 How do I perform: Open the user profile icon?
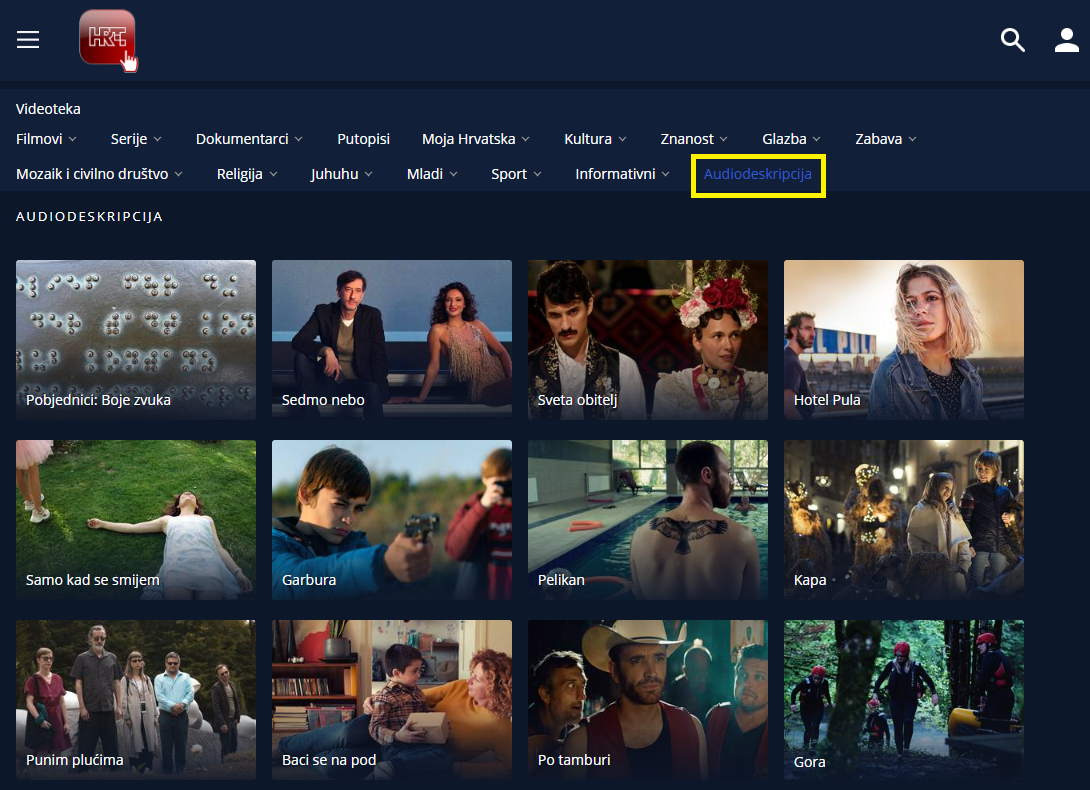tap(1066, 40)
